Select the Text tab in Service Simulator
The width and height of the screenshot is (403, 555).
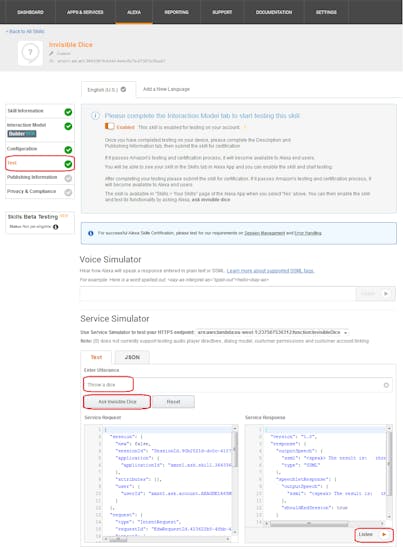click(96, 357)
